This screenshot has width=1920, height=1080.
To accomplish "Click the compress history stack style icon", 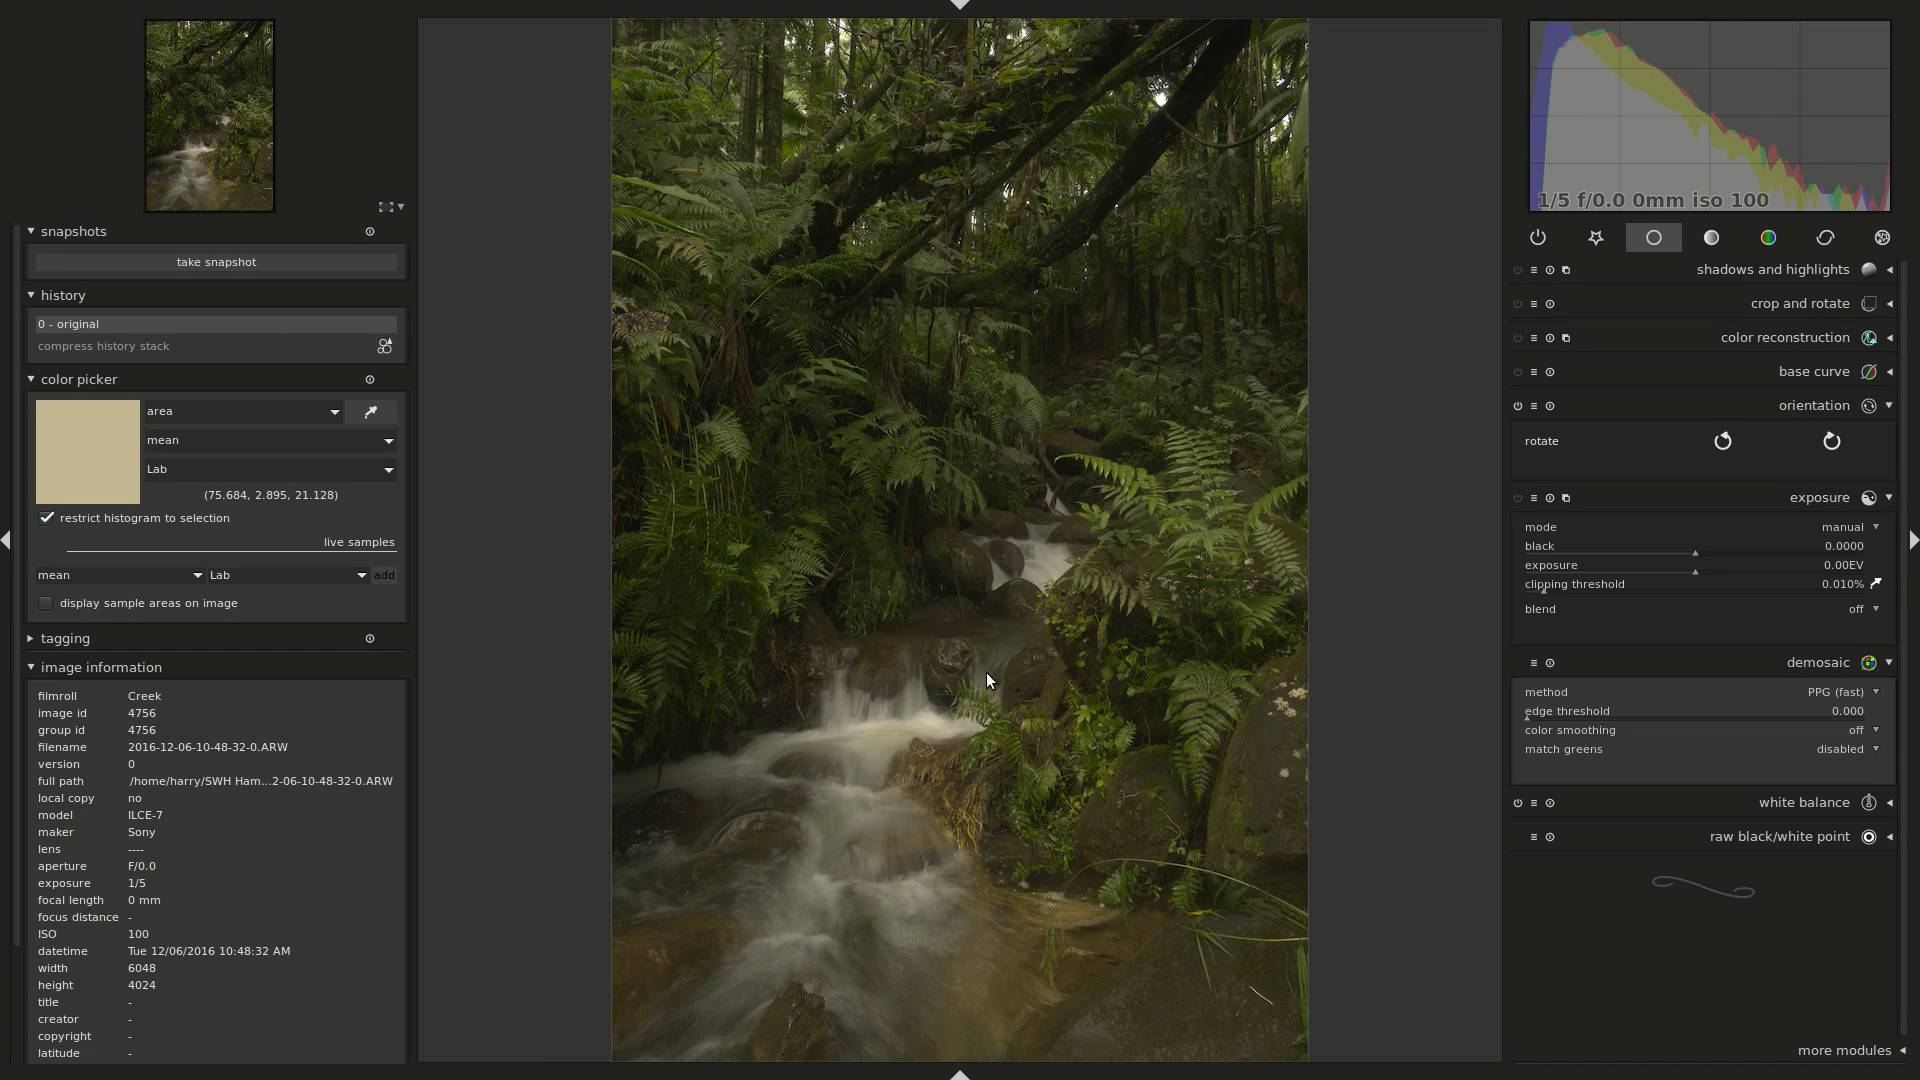I will click(384, 347).
